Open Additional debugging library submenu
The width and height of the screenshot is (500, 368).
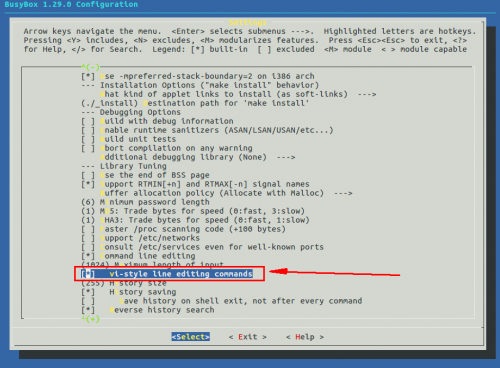click(198, 157)
